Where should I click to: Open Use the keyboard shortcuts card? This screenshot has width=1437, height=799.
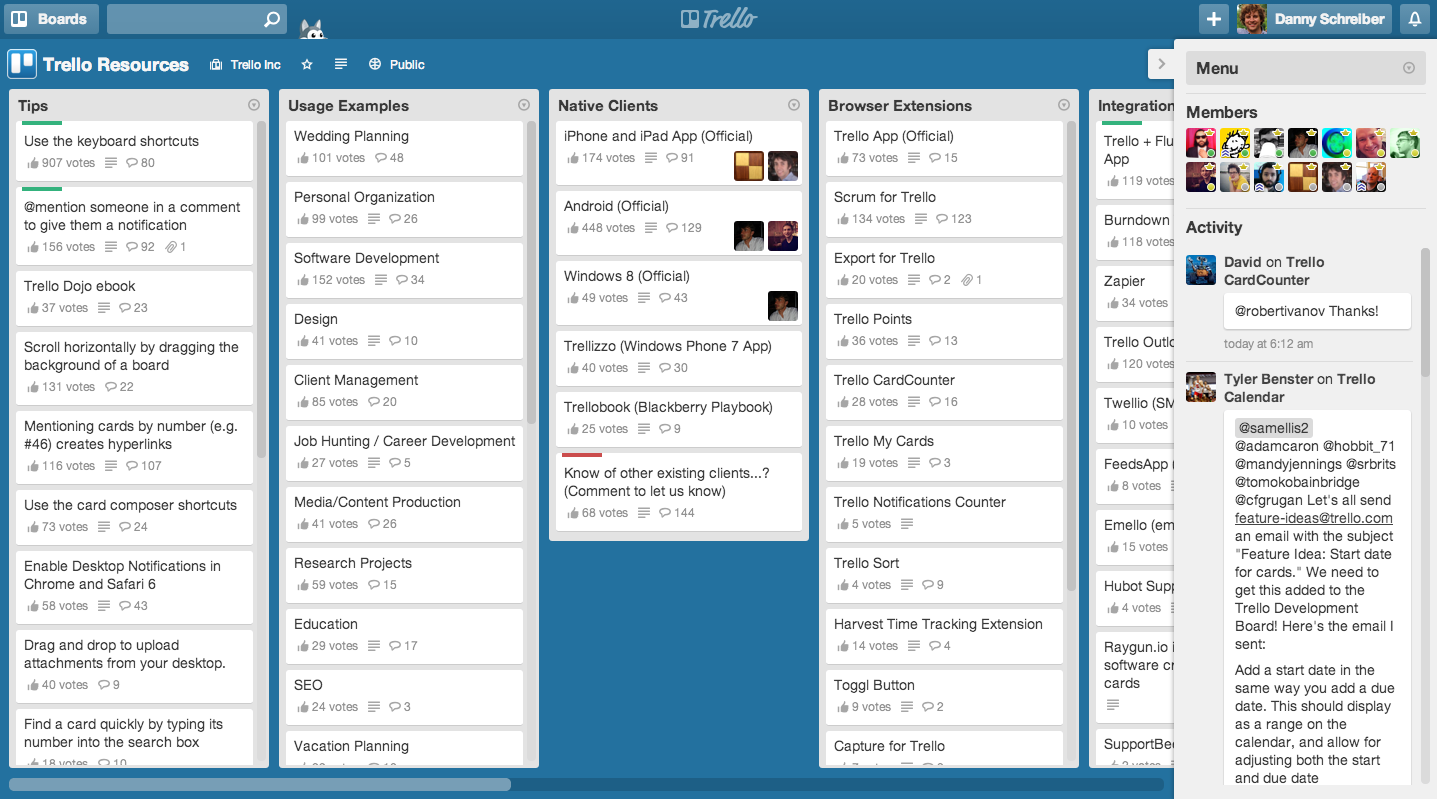coord(135,151)
